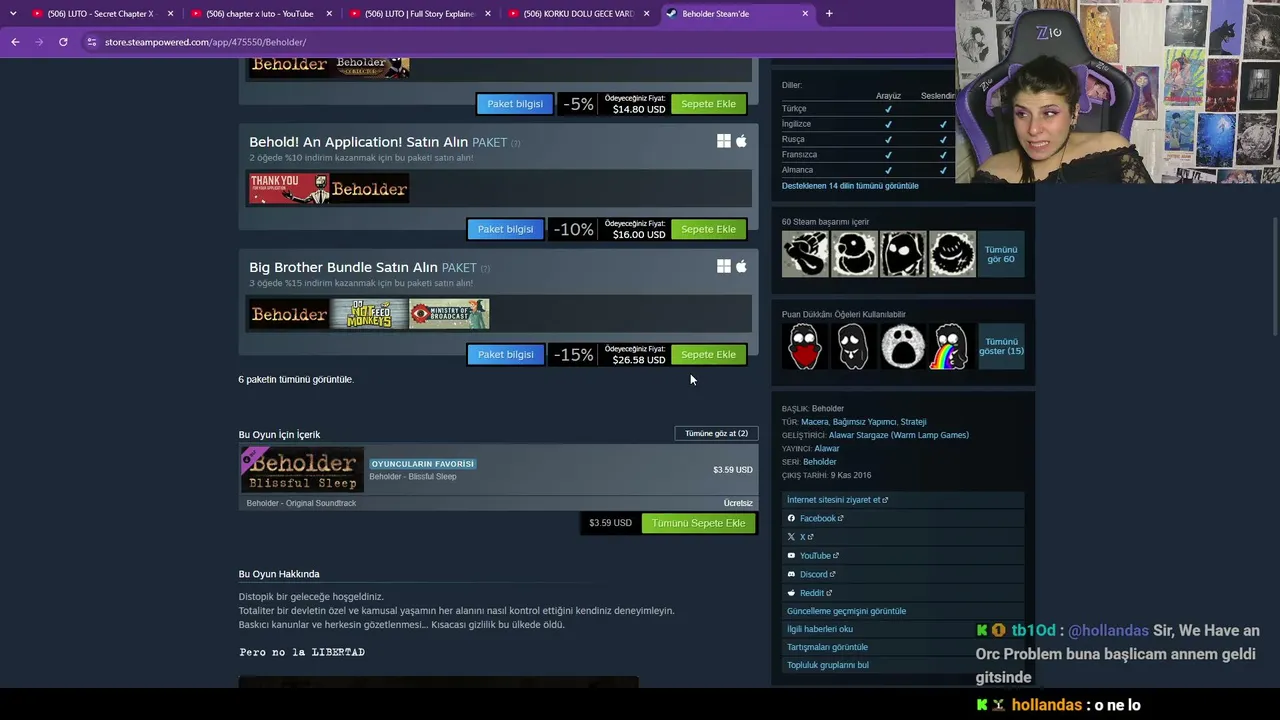Close the LUTO - Secret Chapter X tab
The width and height of the screenshot is (1280, 720).
pos(171,14)
